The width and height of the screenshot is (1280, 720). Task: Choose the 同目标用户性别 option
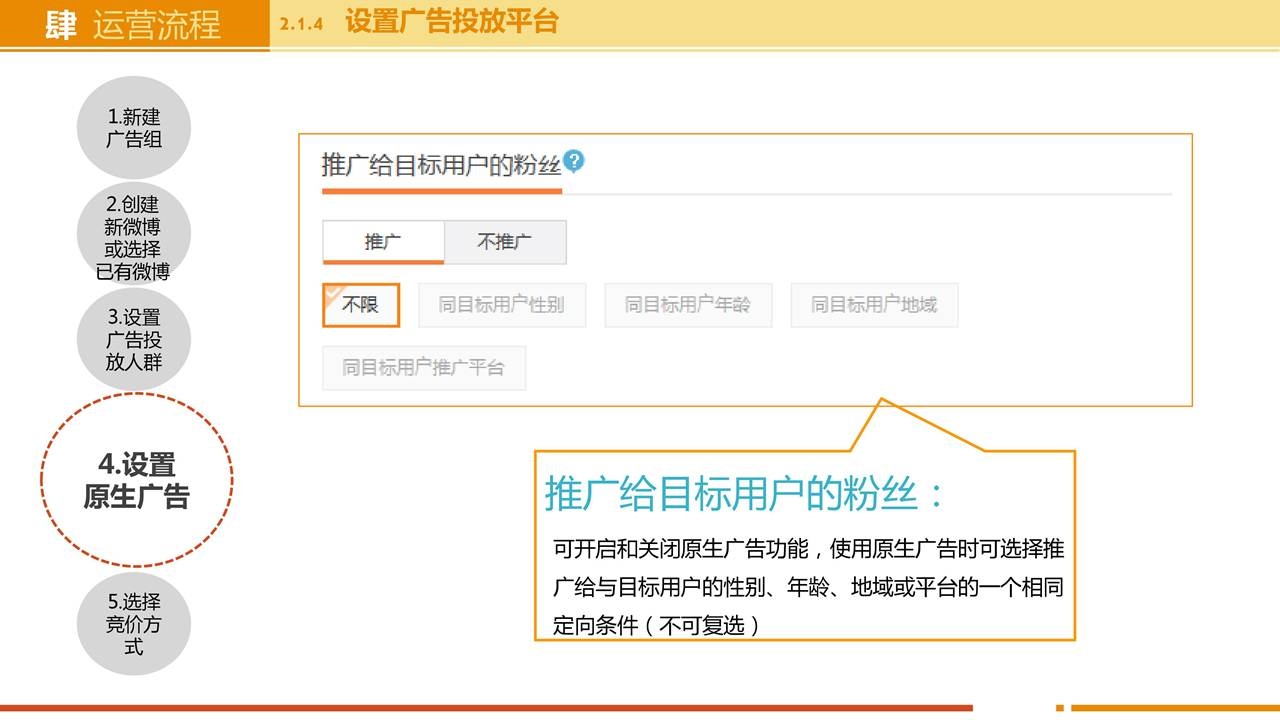click(501, 305)
